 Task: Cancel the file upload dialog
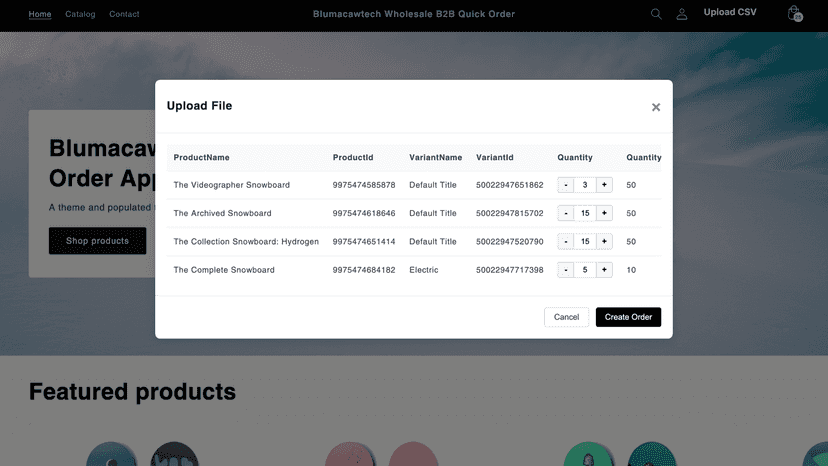[x=566, y=317]
